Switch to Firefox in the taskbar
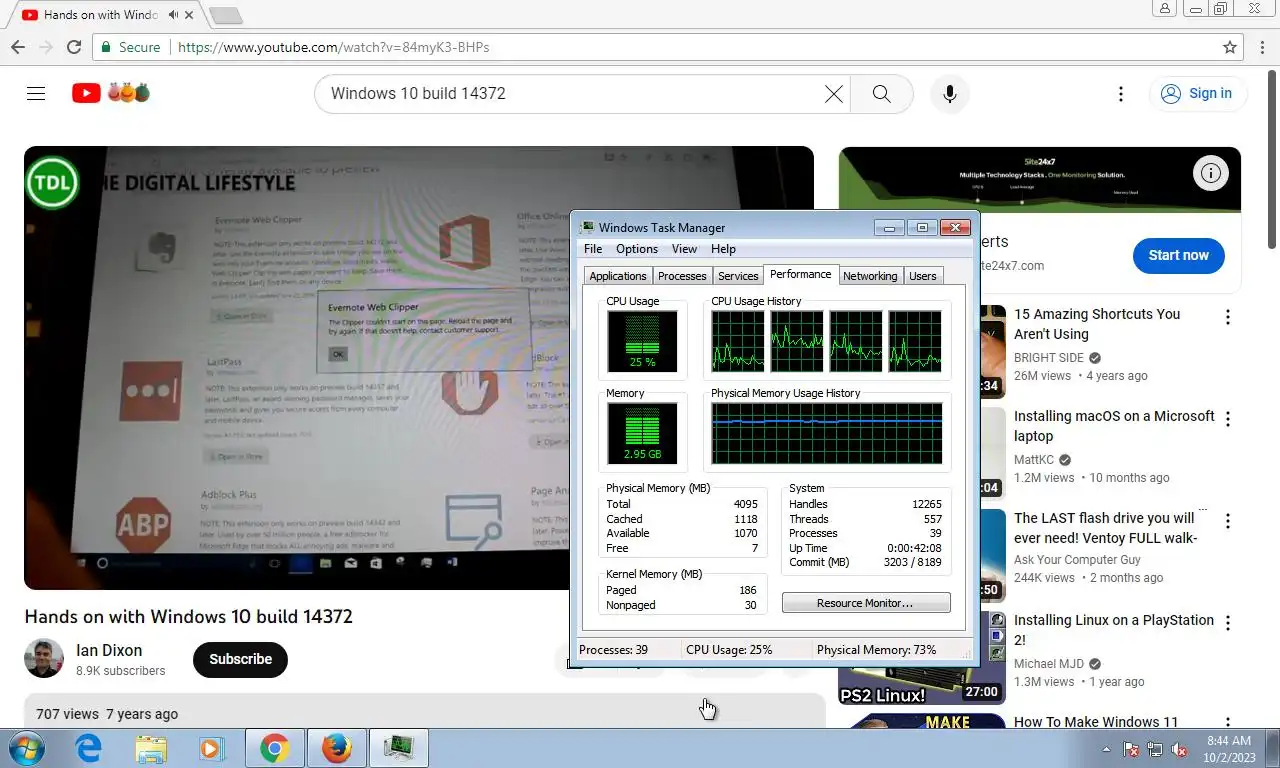Screen dimensions: 1280x768 point(337,748)
